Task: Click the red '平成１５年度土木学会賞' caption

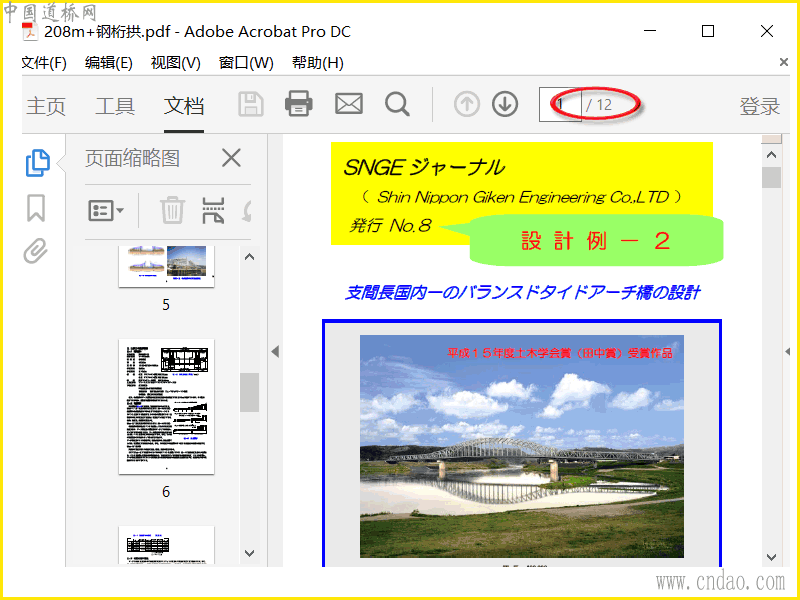Action: coord(560,353)
